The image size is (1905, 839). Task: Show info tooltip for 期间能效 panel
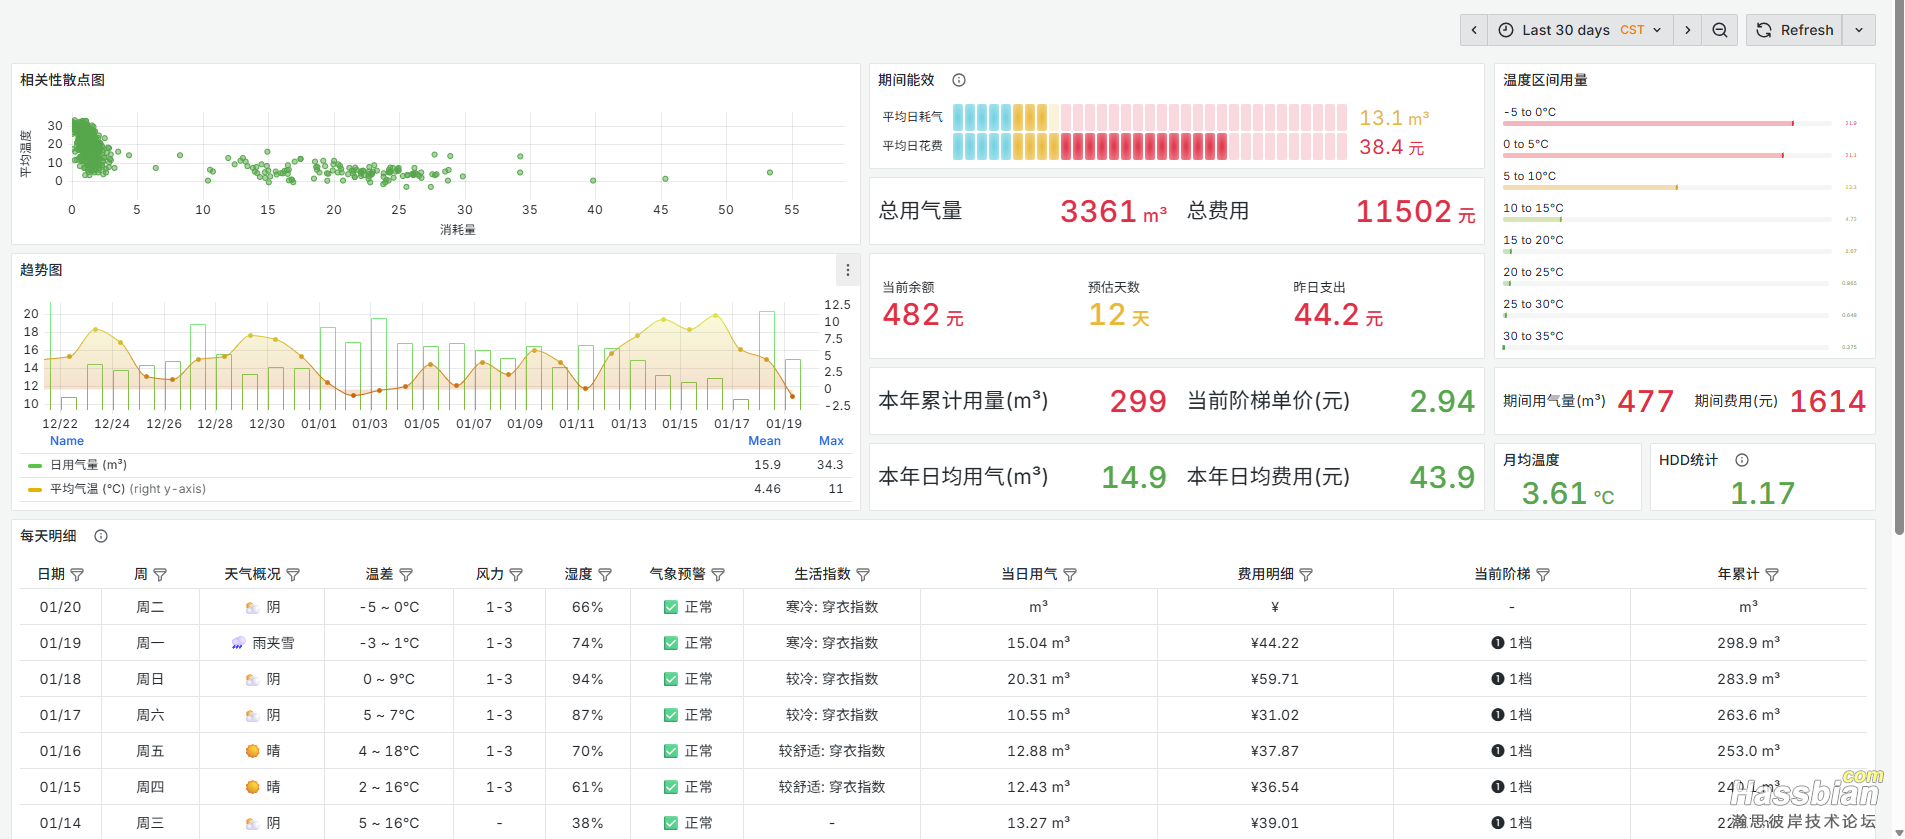coord(959,80)
